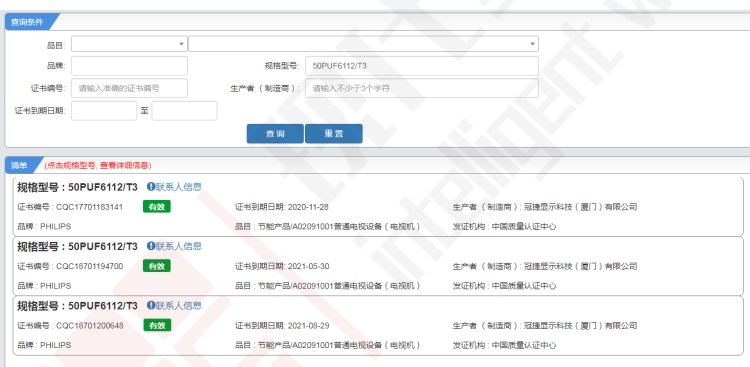The height and width of the screenshot is (367, 750).
Task: Open the second wide 品目 dropdown
Action: [x=363, y=44]
